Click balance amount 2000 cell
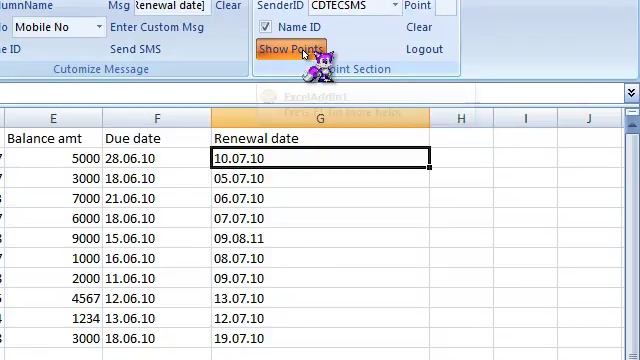Image resolution: width=640 pixels, height=360 pixels. point(53,278)
